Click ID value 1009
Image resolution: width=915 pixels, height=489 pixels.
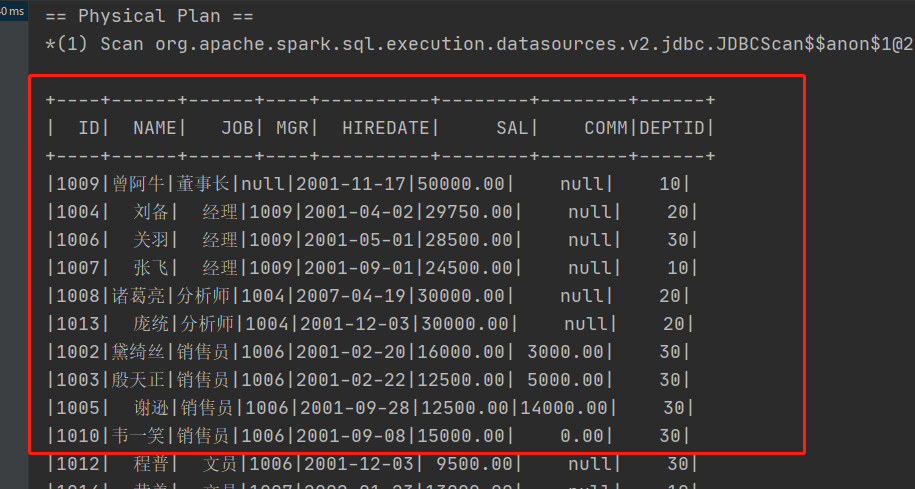pos(78,184)
